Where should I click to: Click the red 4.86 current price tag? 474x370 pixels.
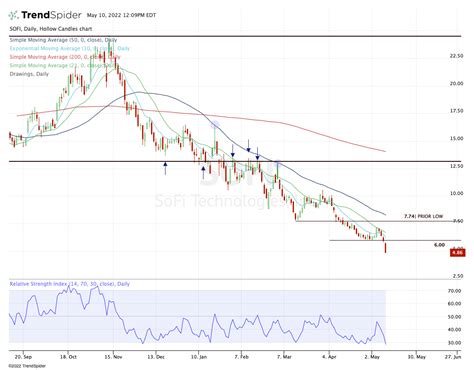[457, 253]
